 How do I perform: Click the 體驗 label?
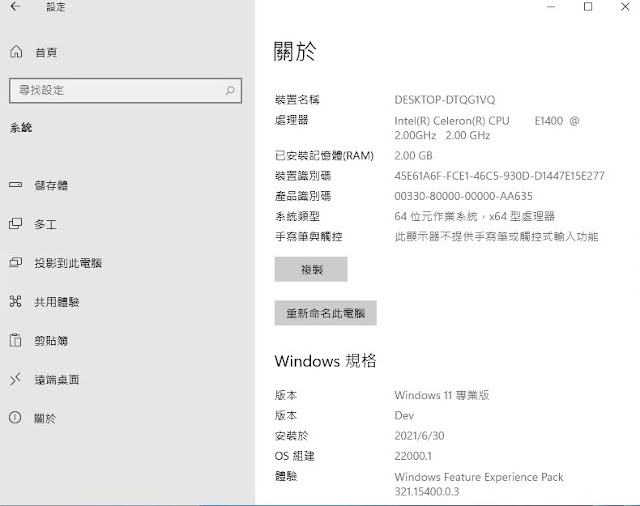[286, 476]
